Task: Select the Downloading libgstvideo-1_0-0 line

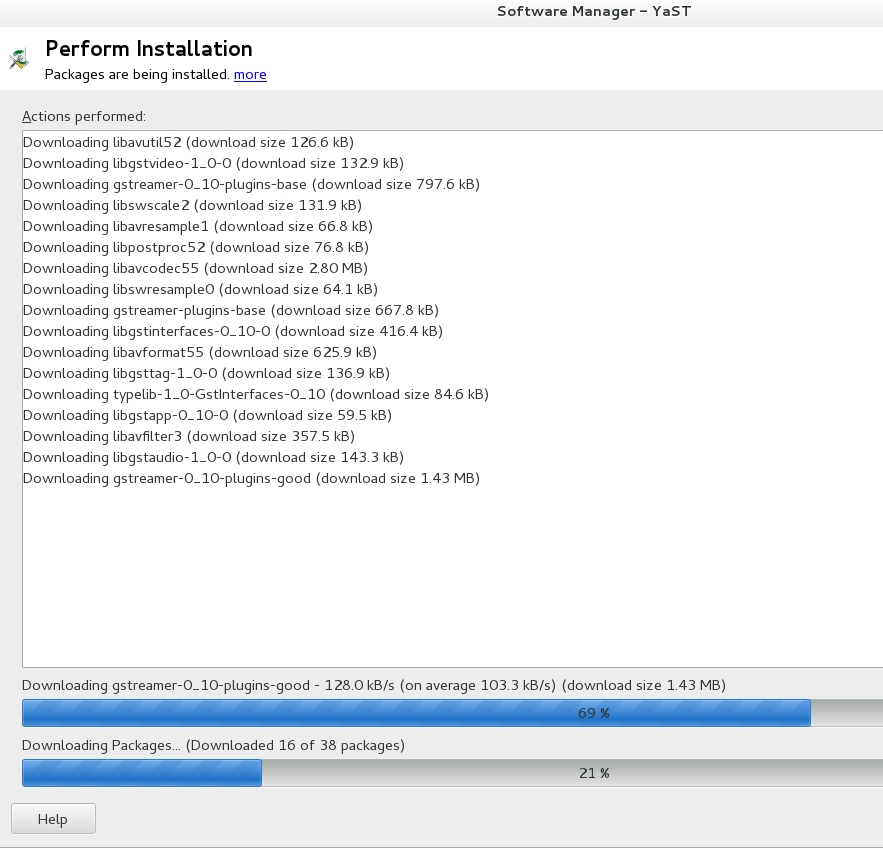Action: point(213,163)
